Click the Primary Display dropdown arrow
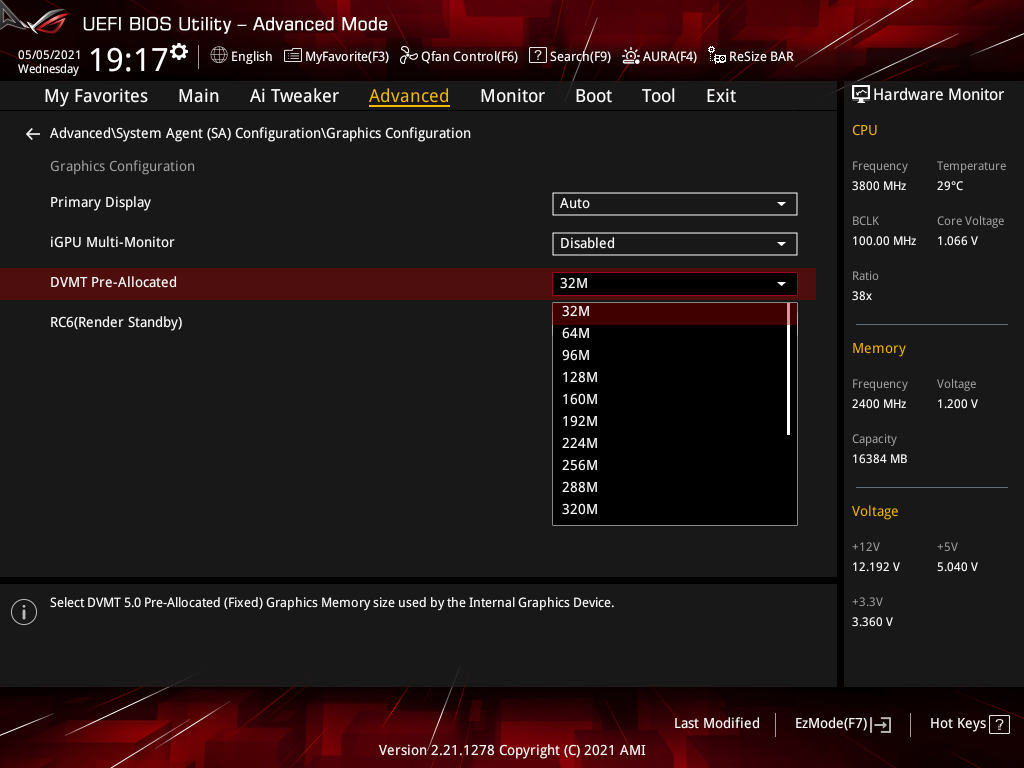Viewport: 1024px width, 768px height. pyautogui.click(x=781, y=204)
